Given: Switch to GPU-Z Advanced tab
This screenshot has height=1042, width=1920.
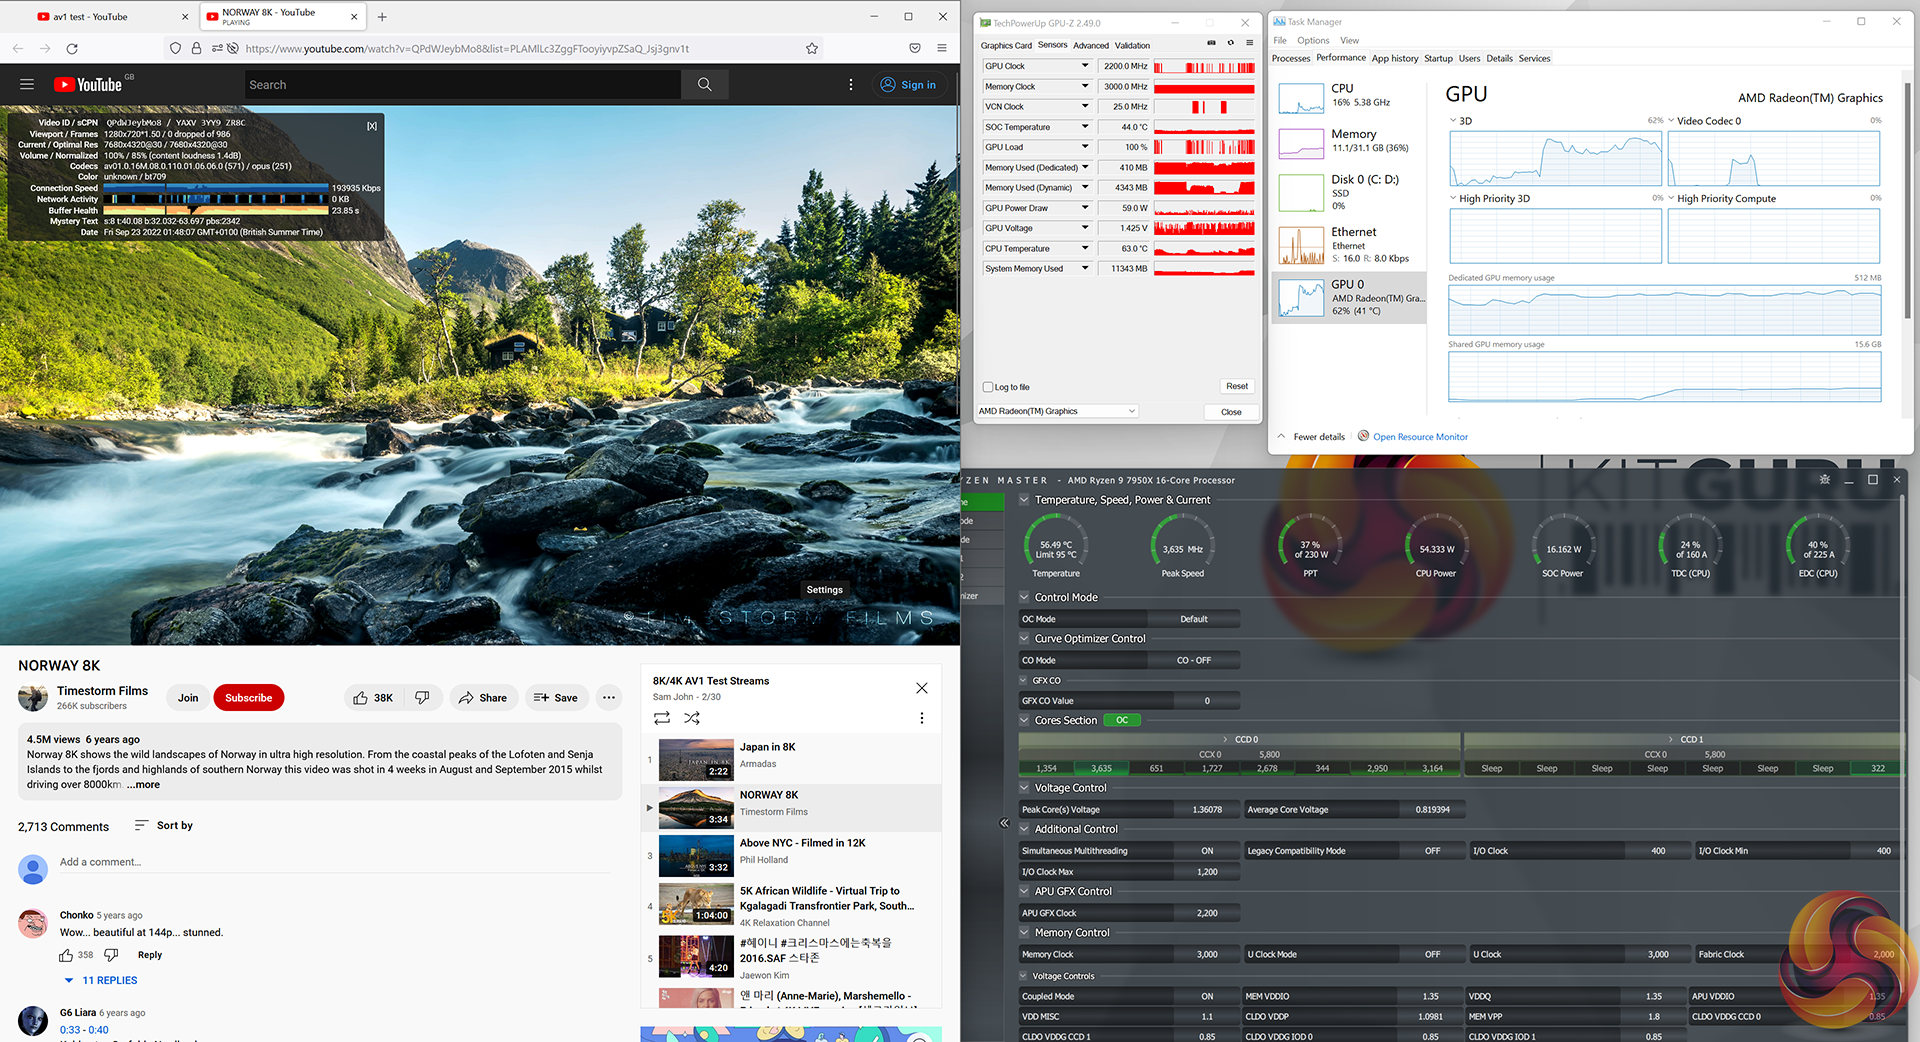Looking at the screenshot, I should 1090,45.
